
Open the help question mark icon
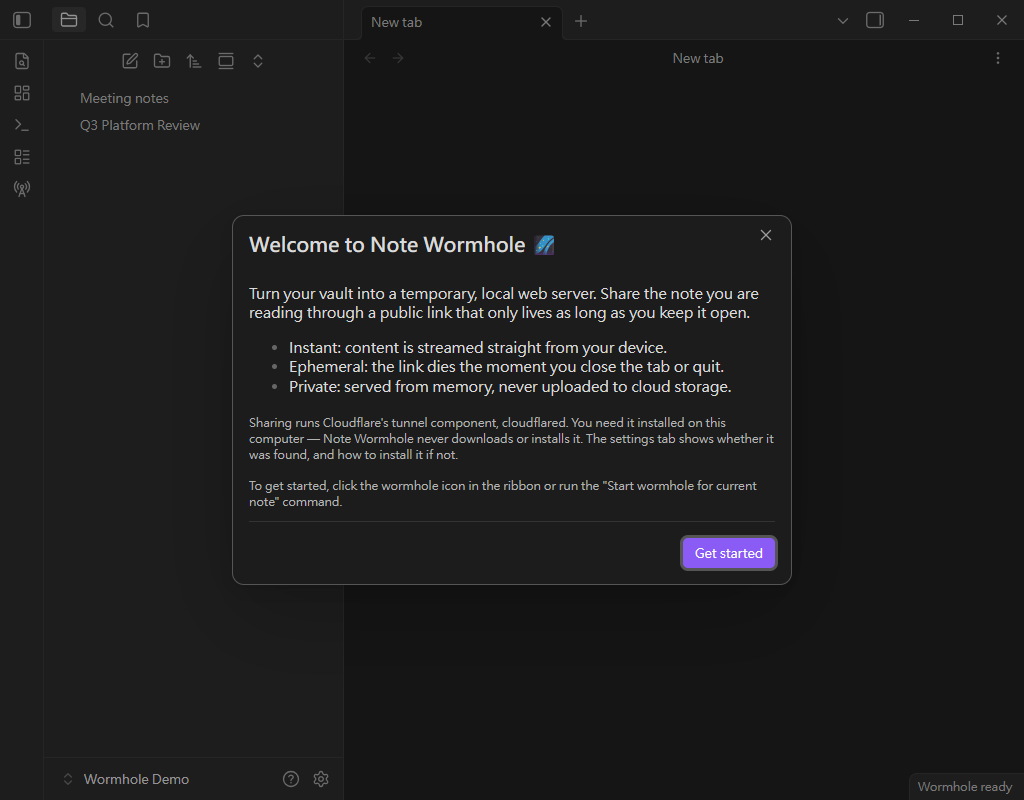291,779
